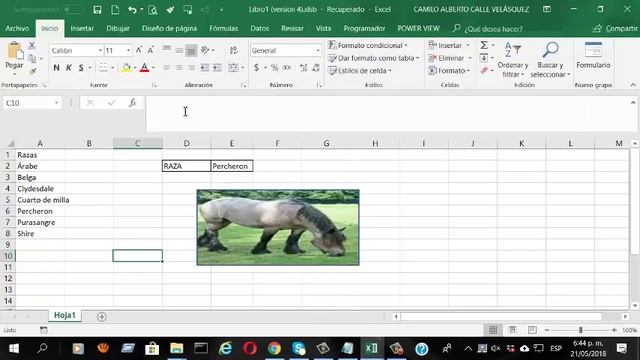Align text left in the alignment group
This screenshot has height=360, width=640.
[x=167, y=68]
